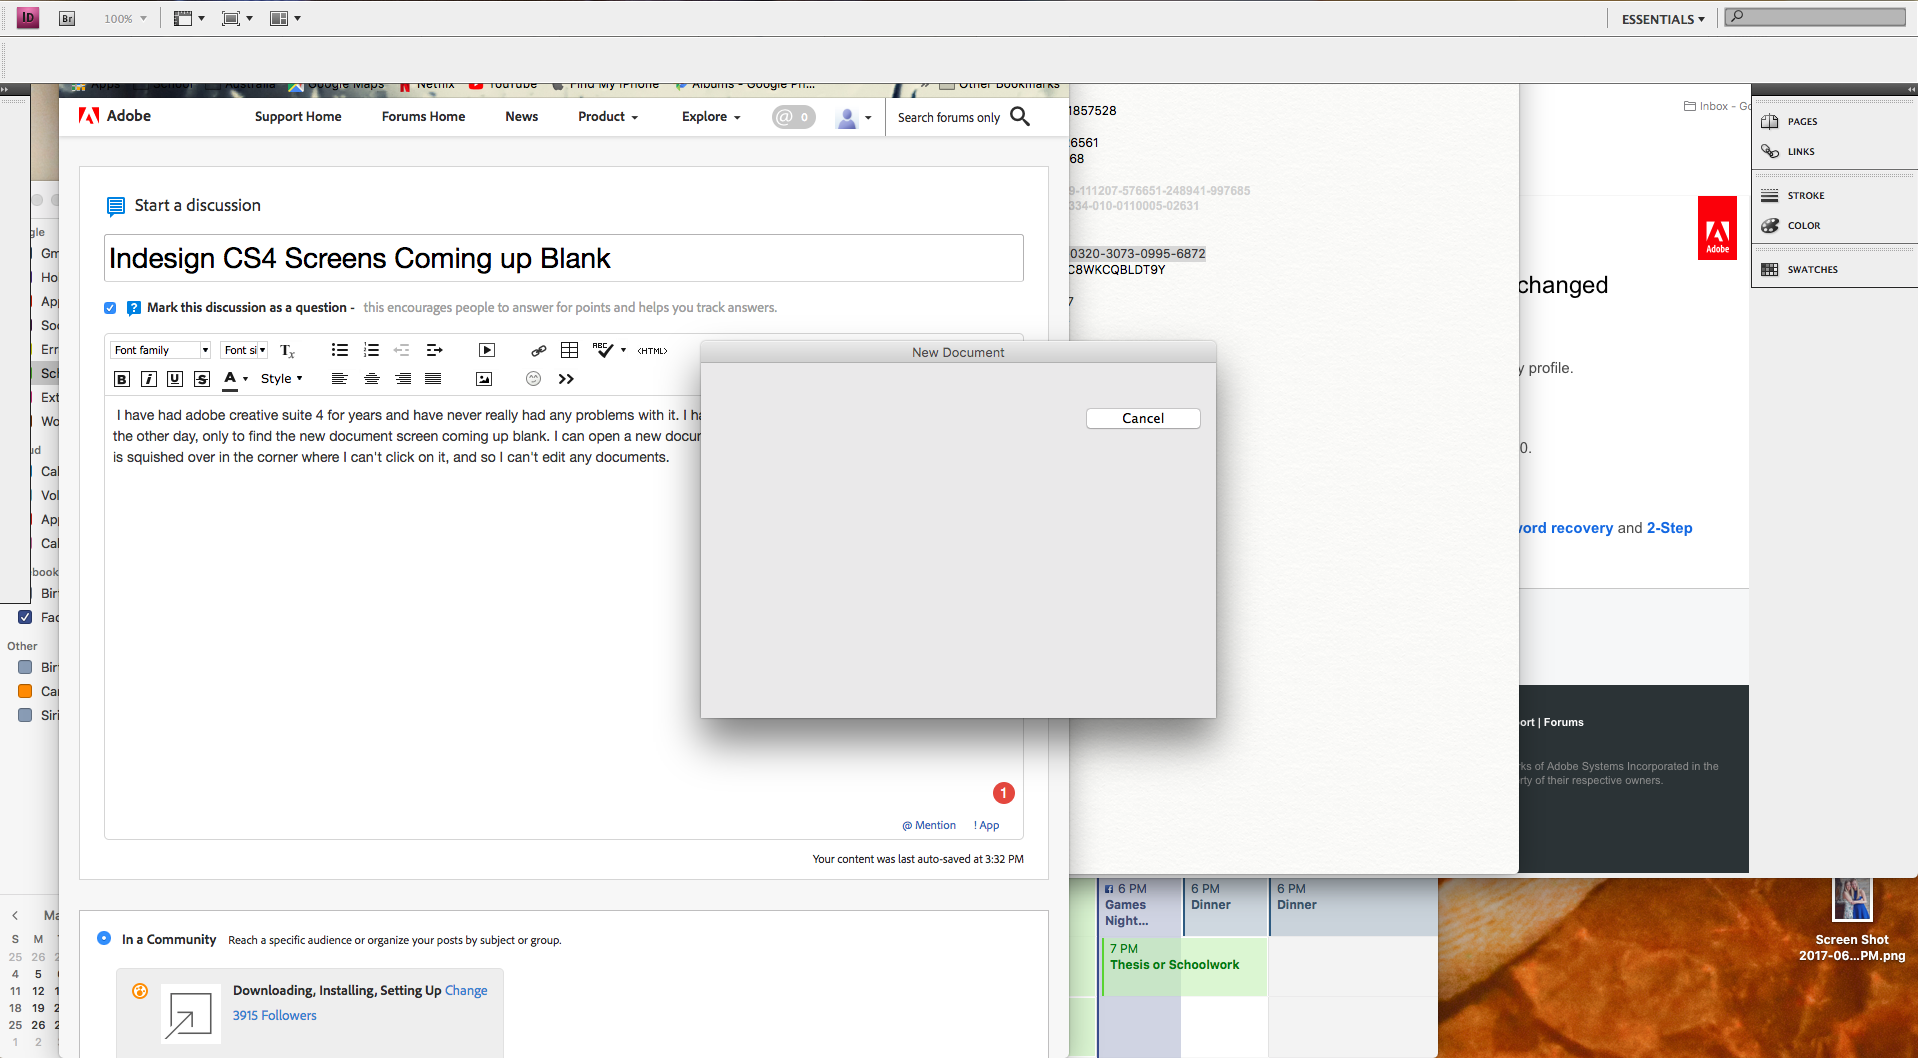
Task: Click the InDesign search field at top right
Action: 1816,16
